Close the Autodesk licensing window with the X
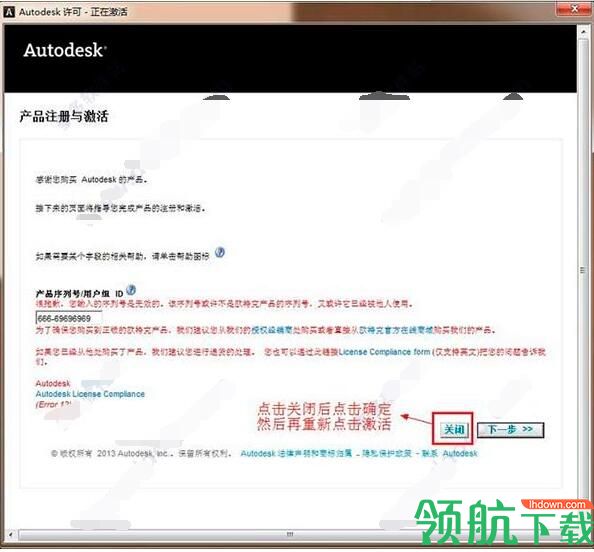The height and width of the screenshot is (552, 594). pos(574,9)
